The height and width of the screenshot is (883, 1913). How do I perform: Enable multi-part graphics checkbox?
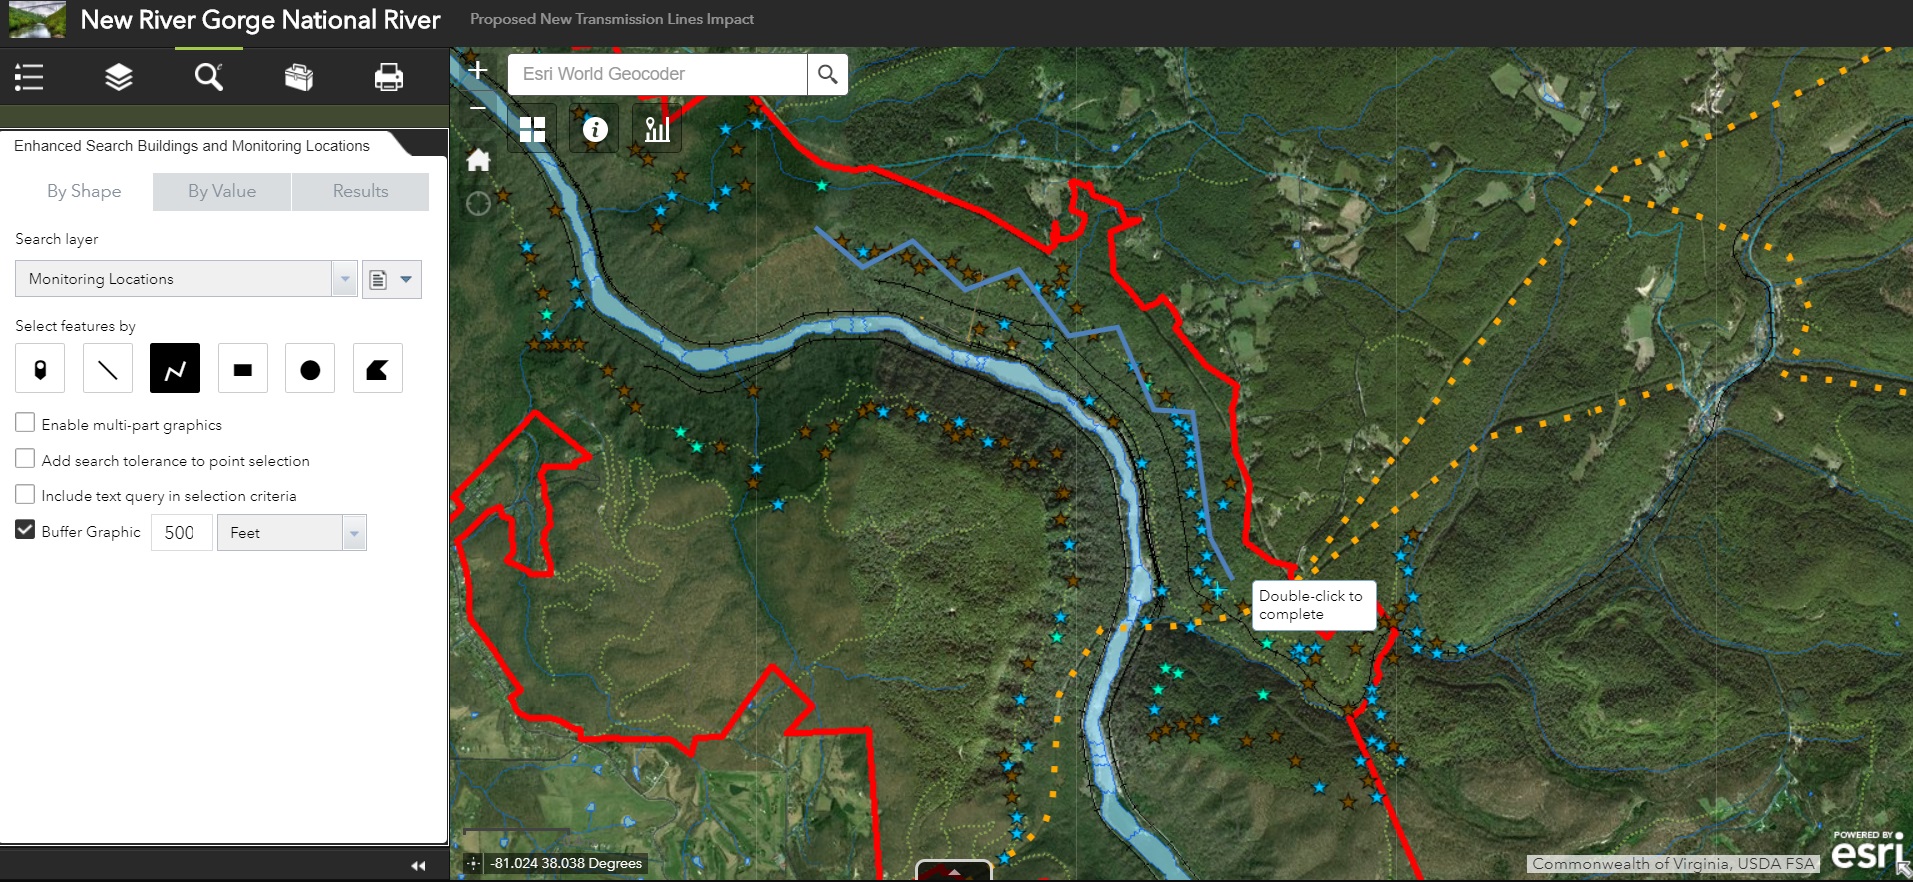pos(26,423)
